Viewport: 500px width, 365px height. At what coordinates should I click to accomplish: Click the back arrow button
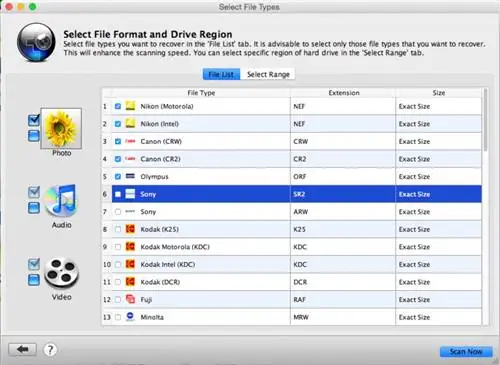[22, 349]
